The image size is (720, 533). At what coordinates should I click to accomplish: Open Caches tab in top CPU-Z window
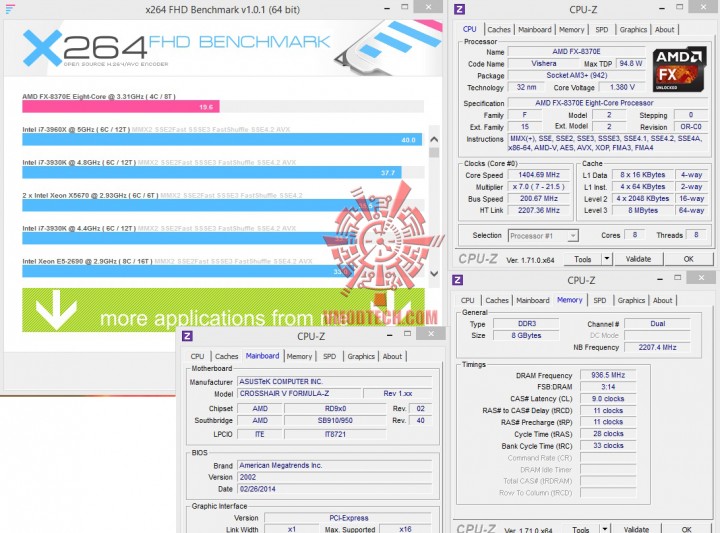point(499,29)
